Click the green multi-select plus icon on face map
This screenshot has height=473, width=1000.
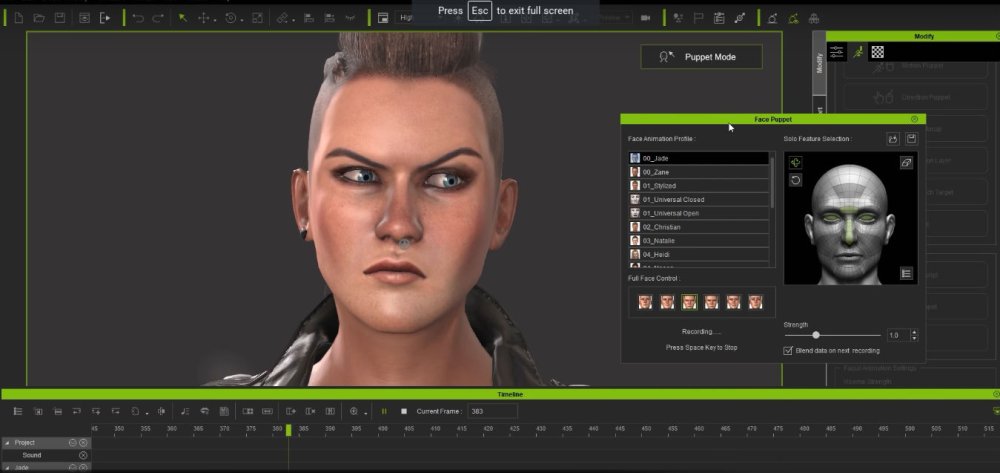click(x=795, y=163)
